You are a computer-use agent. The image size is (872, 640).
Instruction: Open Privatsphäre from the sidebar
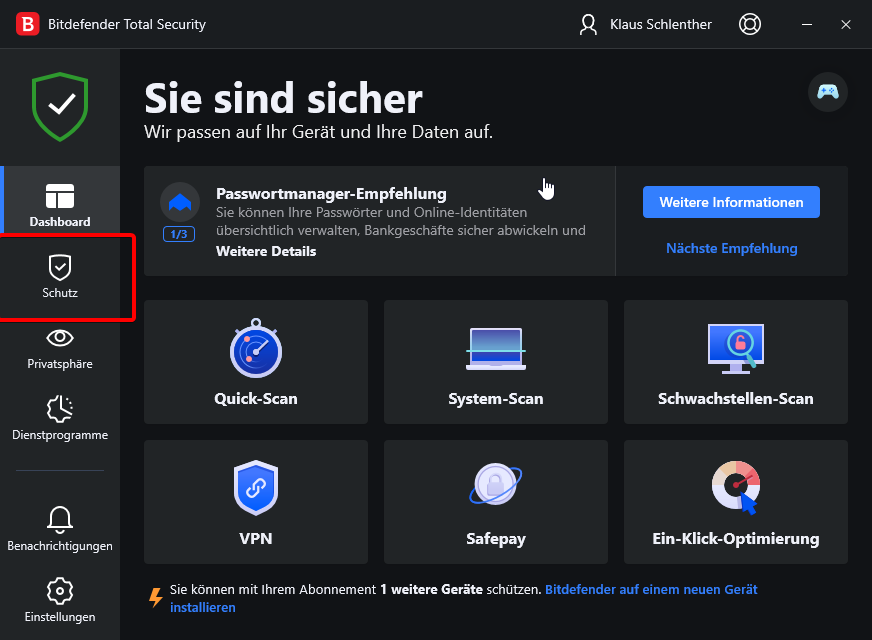click(60, 348)
